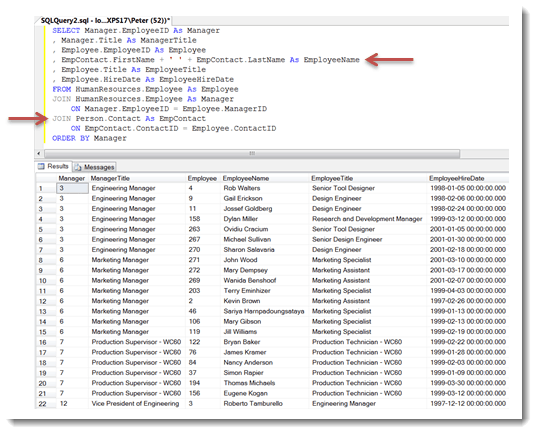
Task: Switch to the Results tab
Action: tap(53, 166)
